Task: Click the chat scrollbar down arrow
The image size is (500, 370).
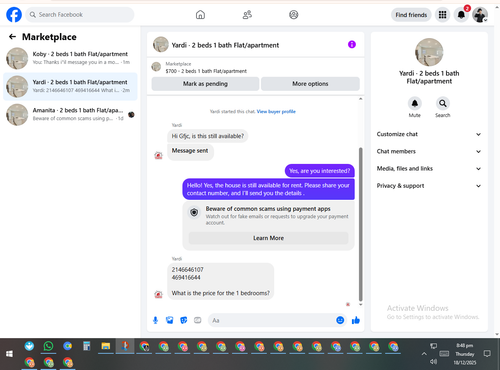Action: [x=360, y=304]
